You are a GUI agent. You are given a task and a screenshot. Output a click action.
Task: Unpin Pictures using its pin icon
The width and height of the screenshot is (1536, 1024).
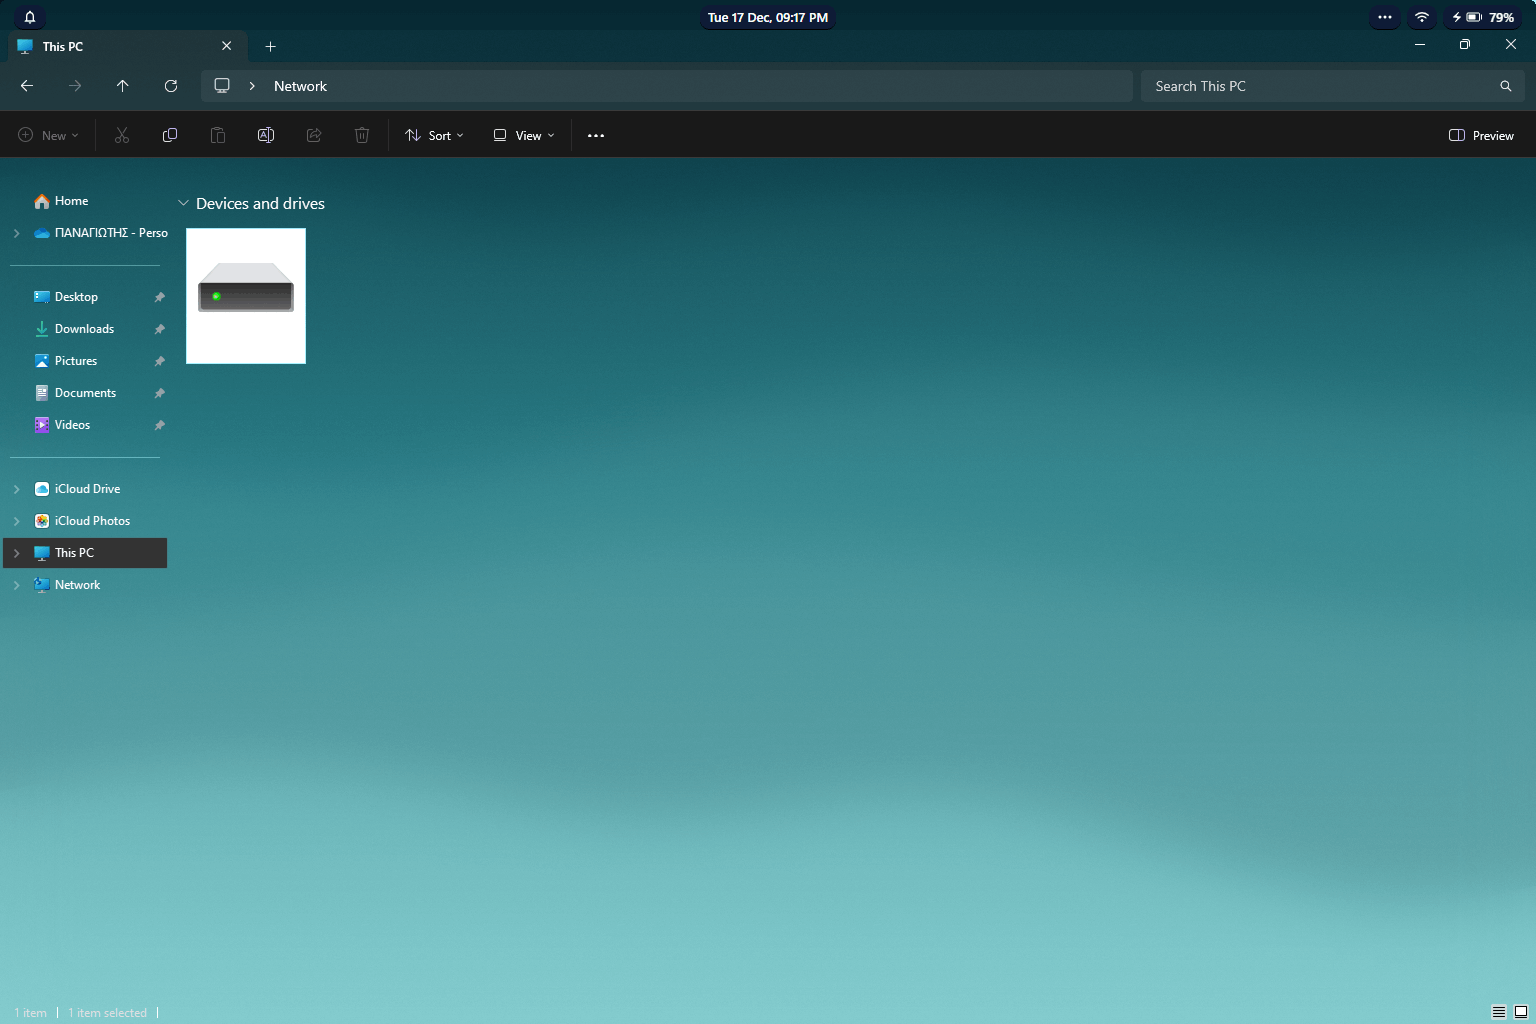(x=159, y=361)
